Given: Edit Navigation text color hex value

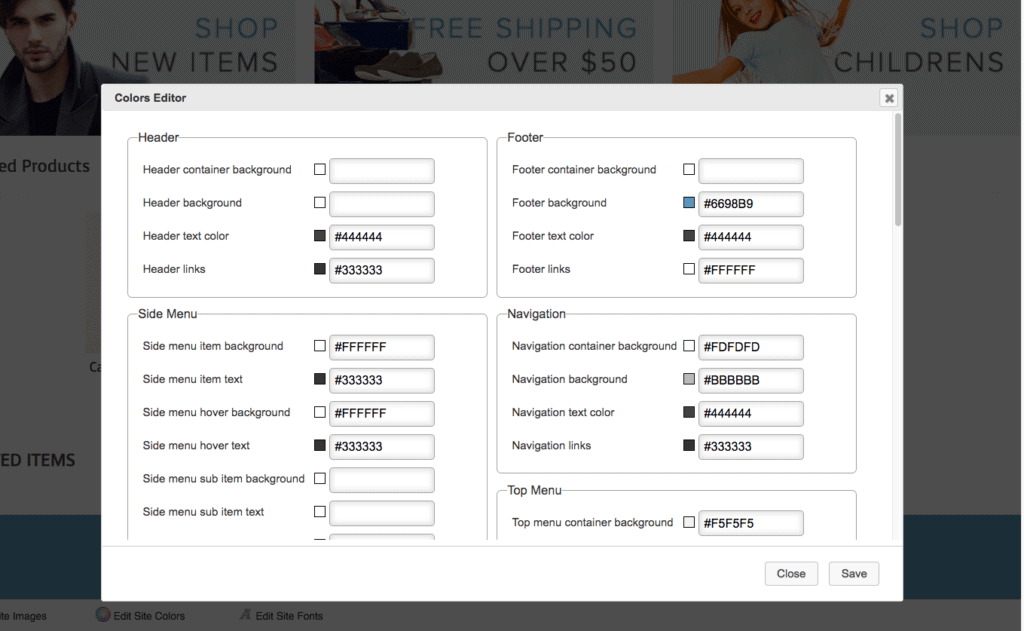Looking at the screenshot, I should (x=750, y=413).
